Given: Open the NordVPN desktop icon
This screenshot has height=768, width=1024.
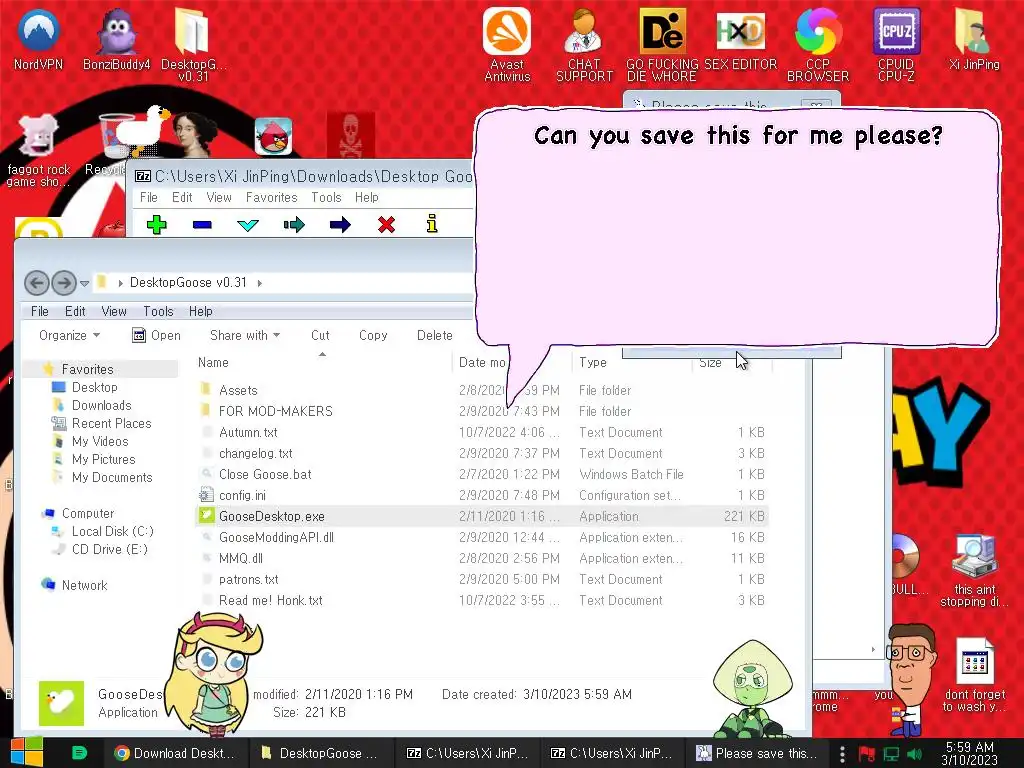Looking at the screenshot, I should (x=38, y=40).
